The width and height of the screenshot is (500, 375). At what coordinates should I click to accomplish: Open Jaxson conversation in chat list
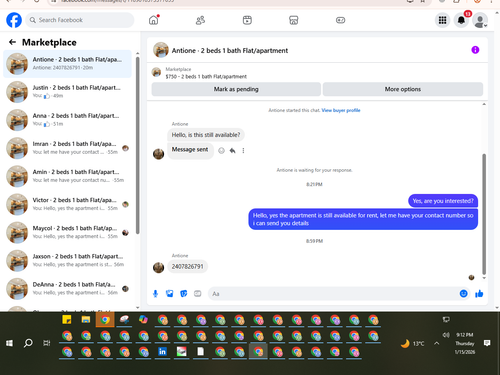click(68, 260)
